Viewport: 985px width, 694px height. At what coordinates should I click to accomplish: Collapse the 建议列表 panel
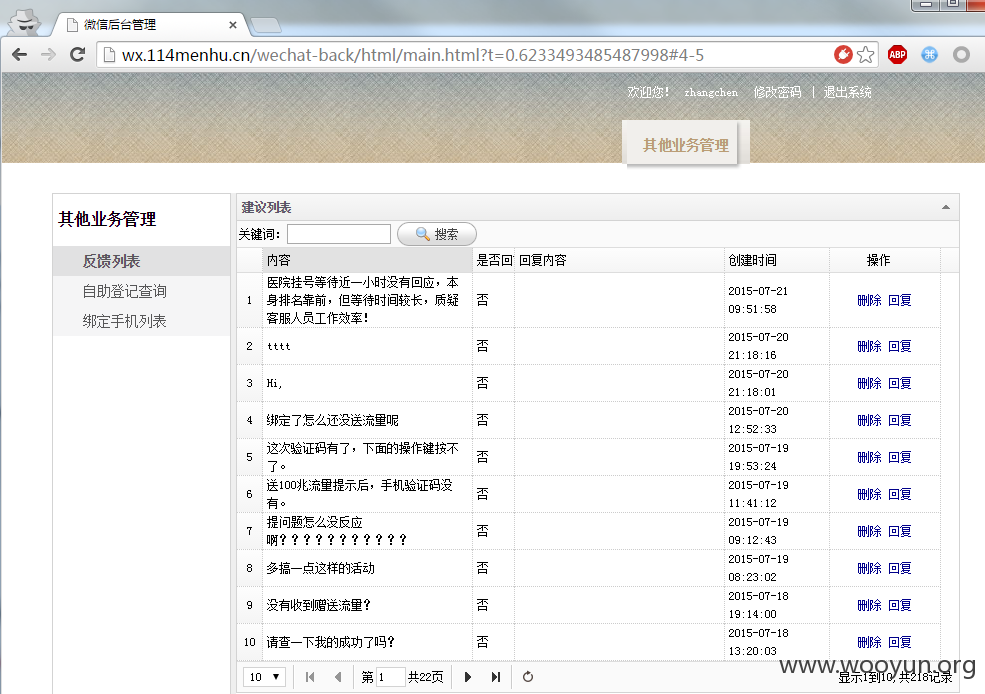[x=945, y=207]
